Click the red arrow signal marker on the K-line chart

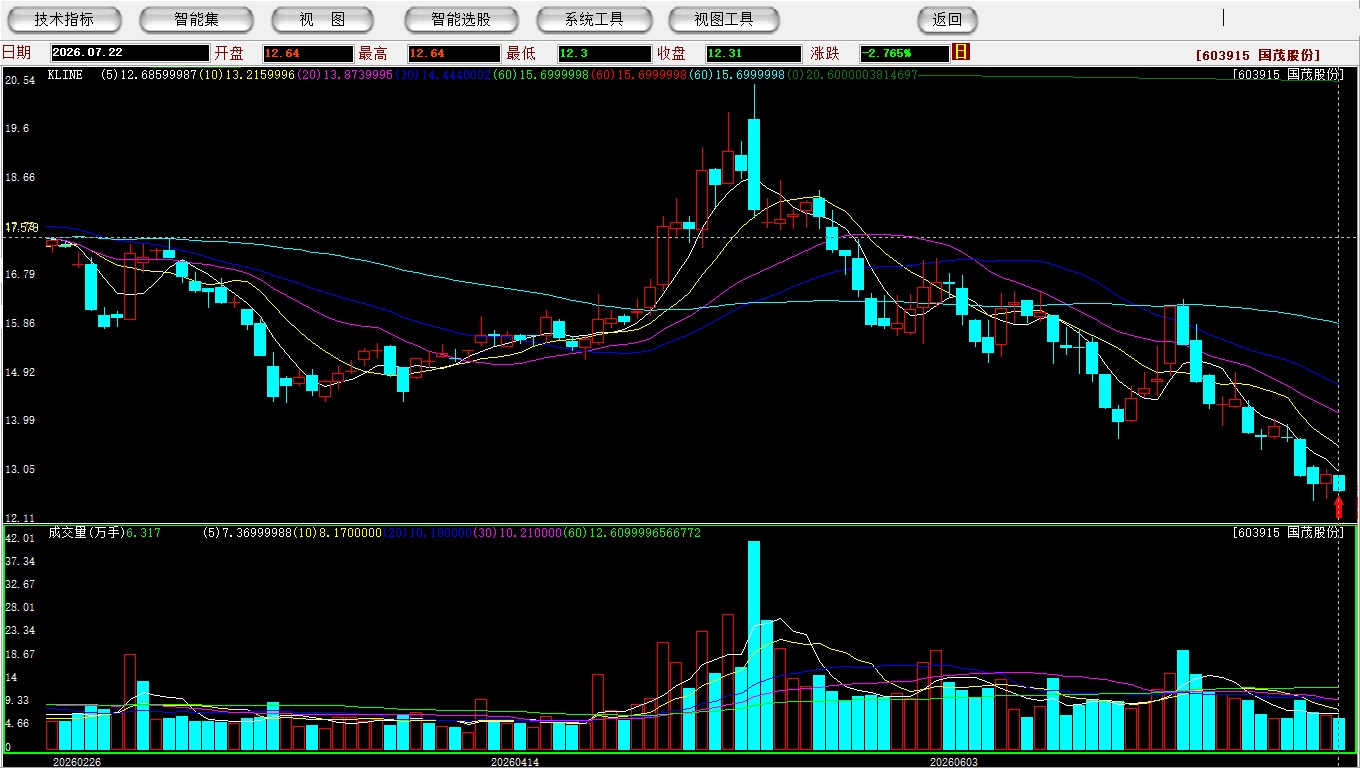coord(1339,506)
